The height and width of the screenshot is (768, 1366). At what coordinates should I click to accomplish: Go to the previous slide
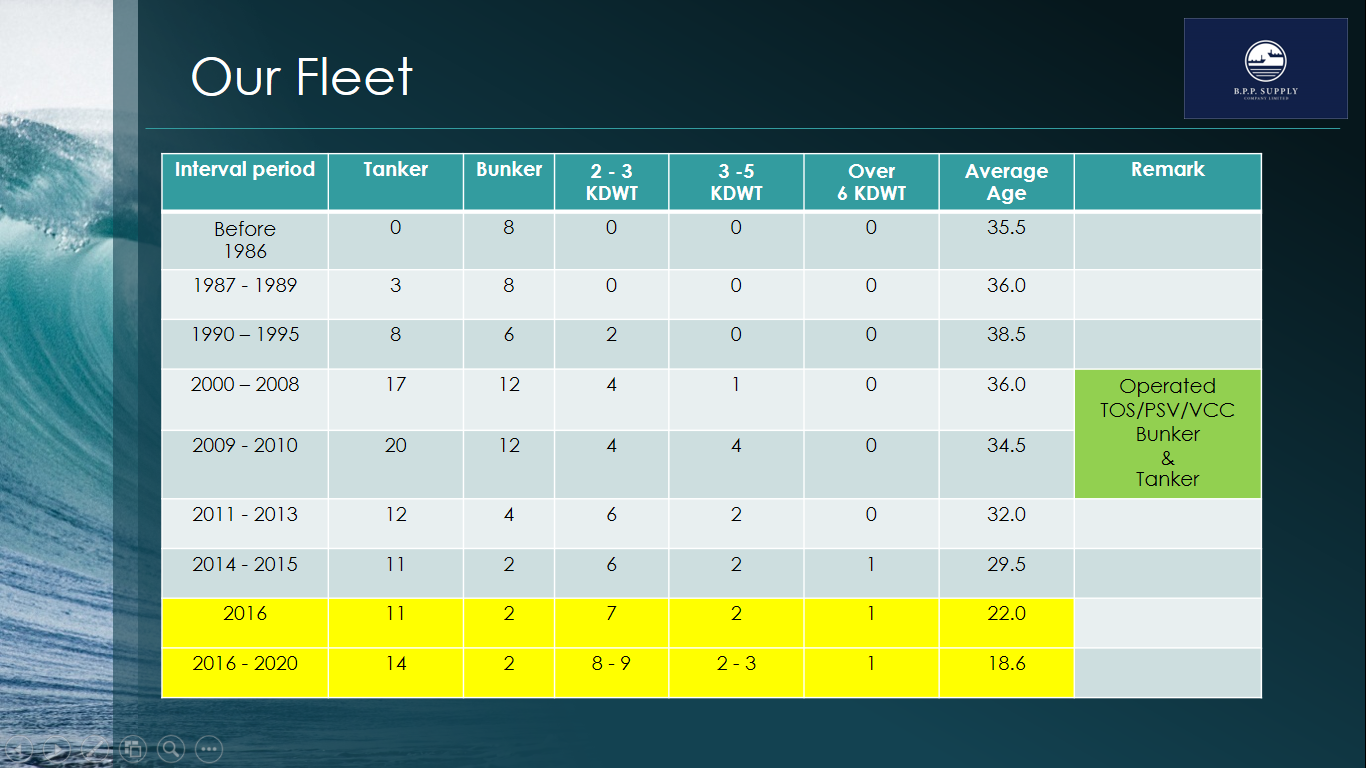(x=18, y=748)
